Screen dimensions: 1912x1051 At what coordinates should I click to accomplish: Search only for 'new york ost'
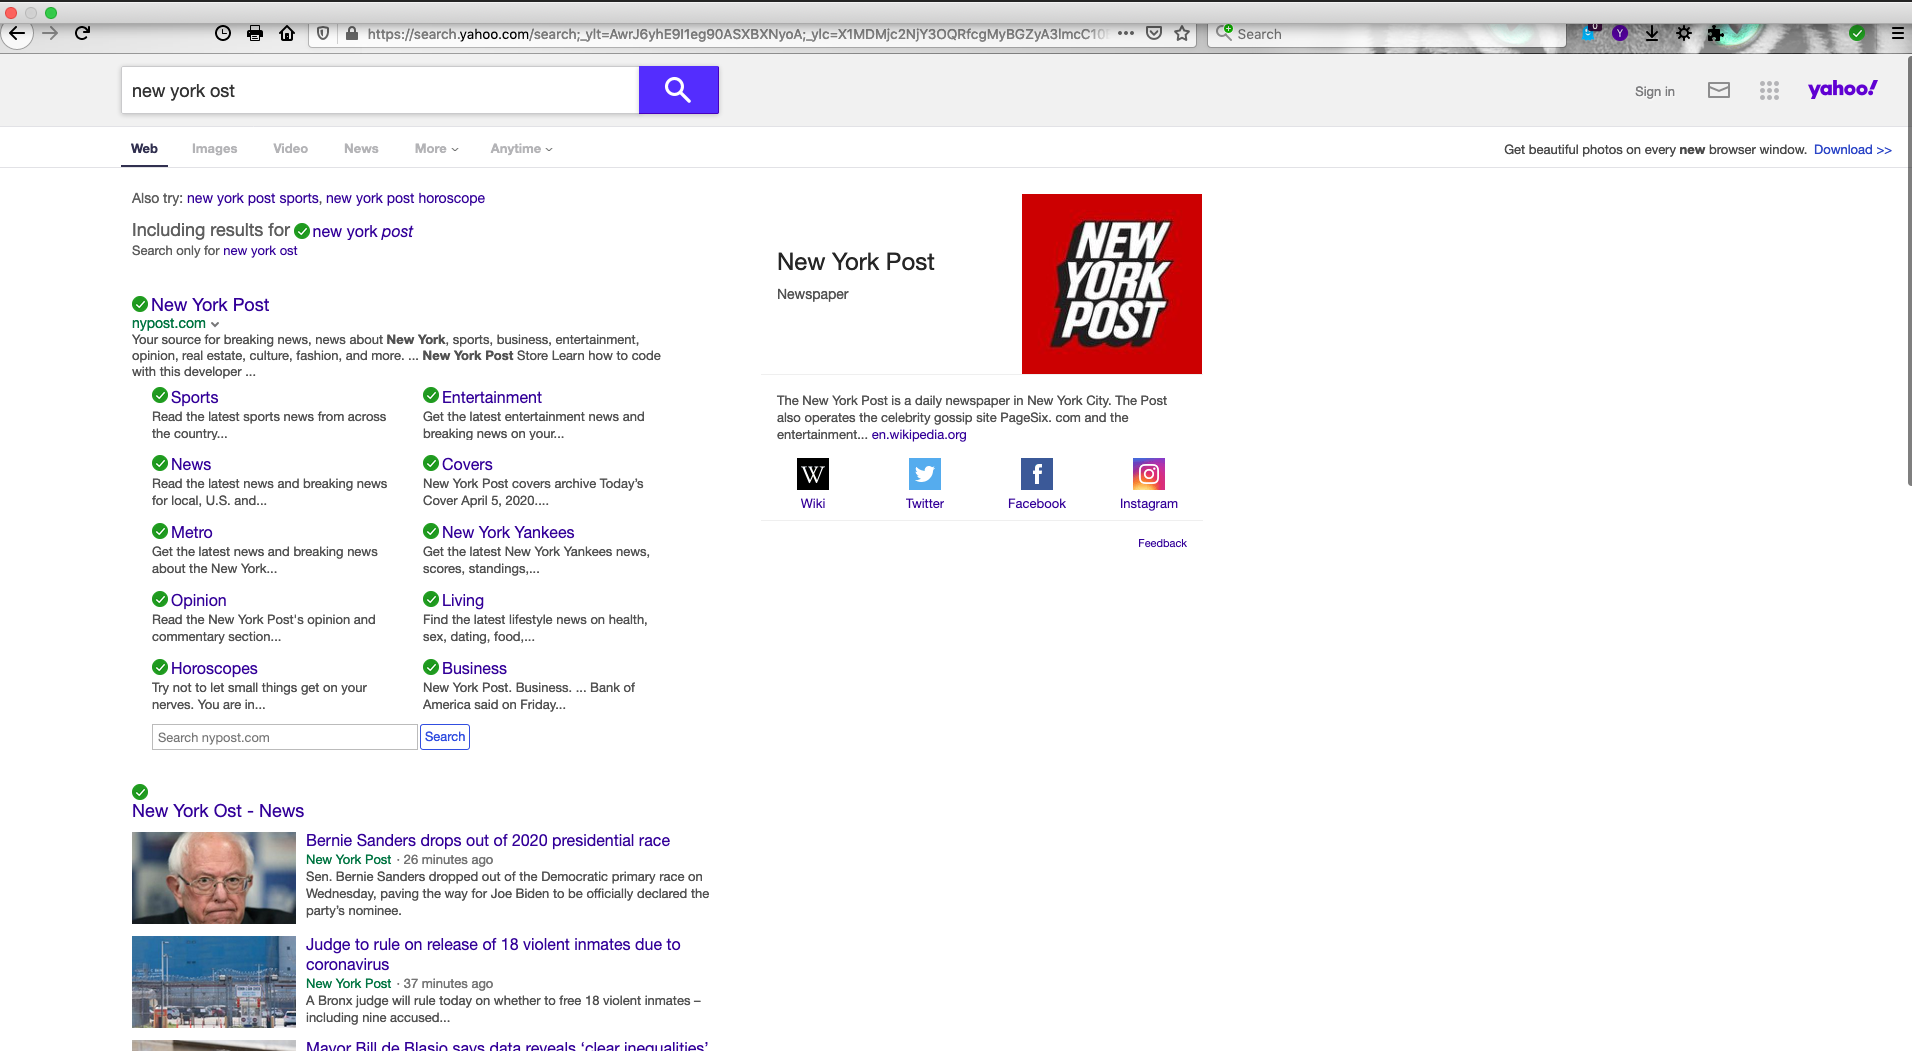pos(260,251)
